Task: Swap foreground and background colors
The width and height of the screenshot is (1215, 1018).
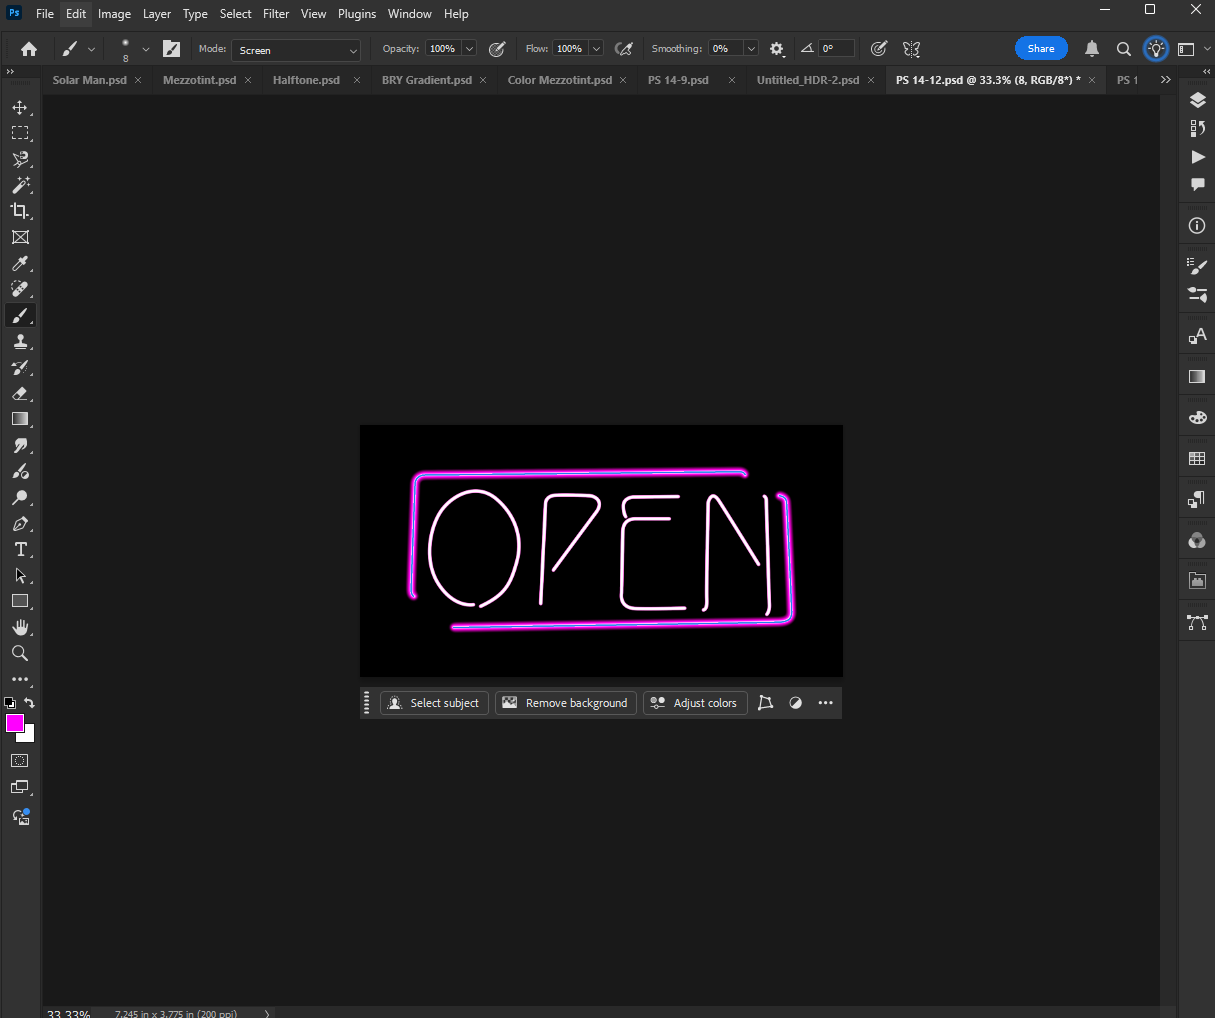Action: pos(30,703)
